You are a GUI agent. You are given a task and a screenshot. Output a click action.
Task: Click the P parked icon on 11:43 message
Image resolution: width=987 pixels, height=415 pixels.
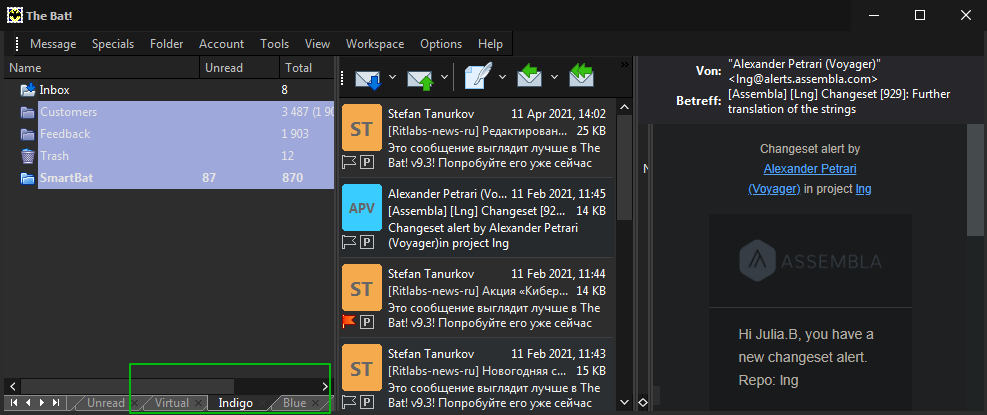(367, 401)
